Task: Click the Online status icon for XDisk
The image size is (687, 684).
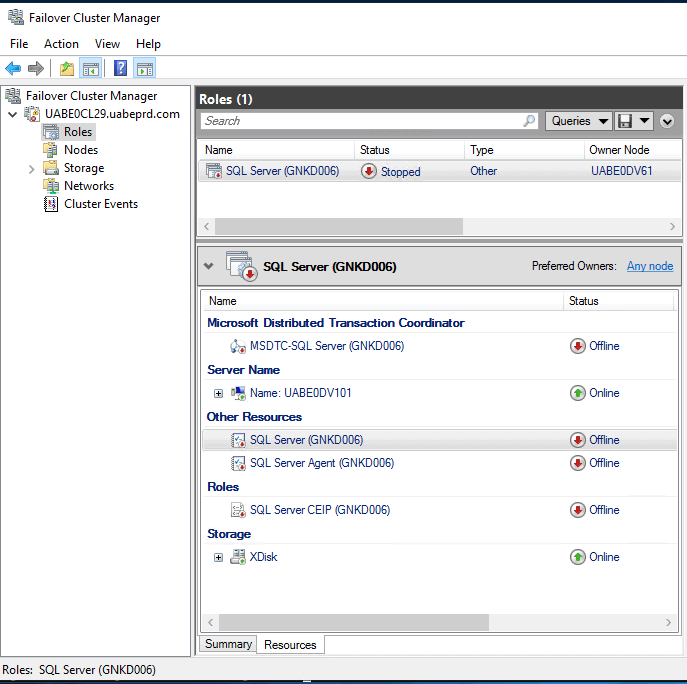Action: pos(578,557)
